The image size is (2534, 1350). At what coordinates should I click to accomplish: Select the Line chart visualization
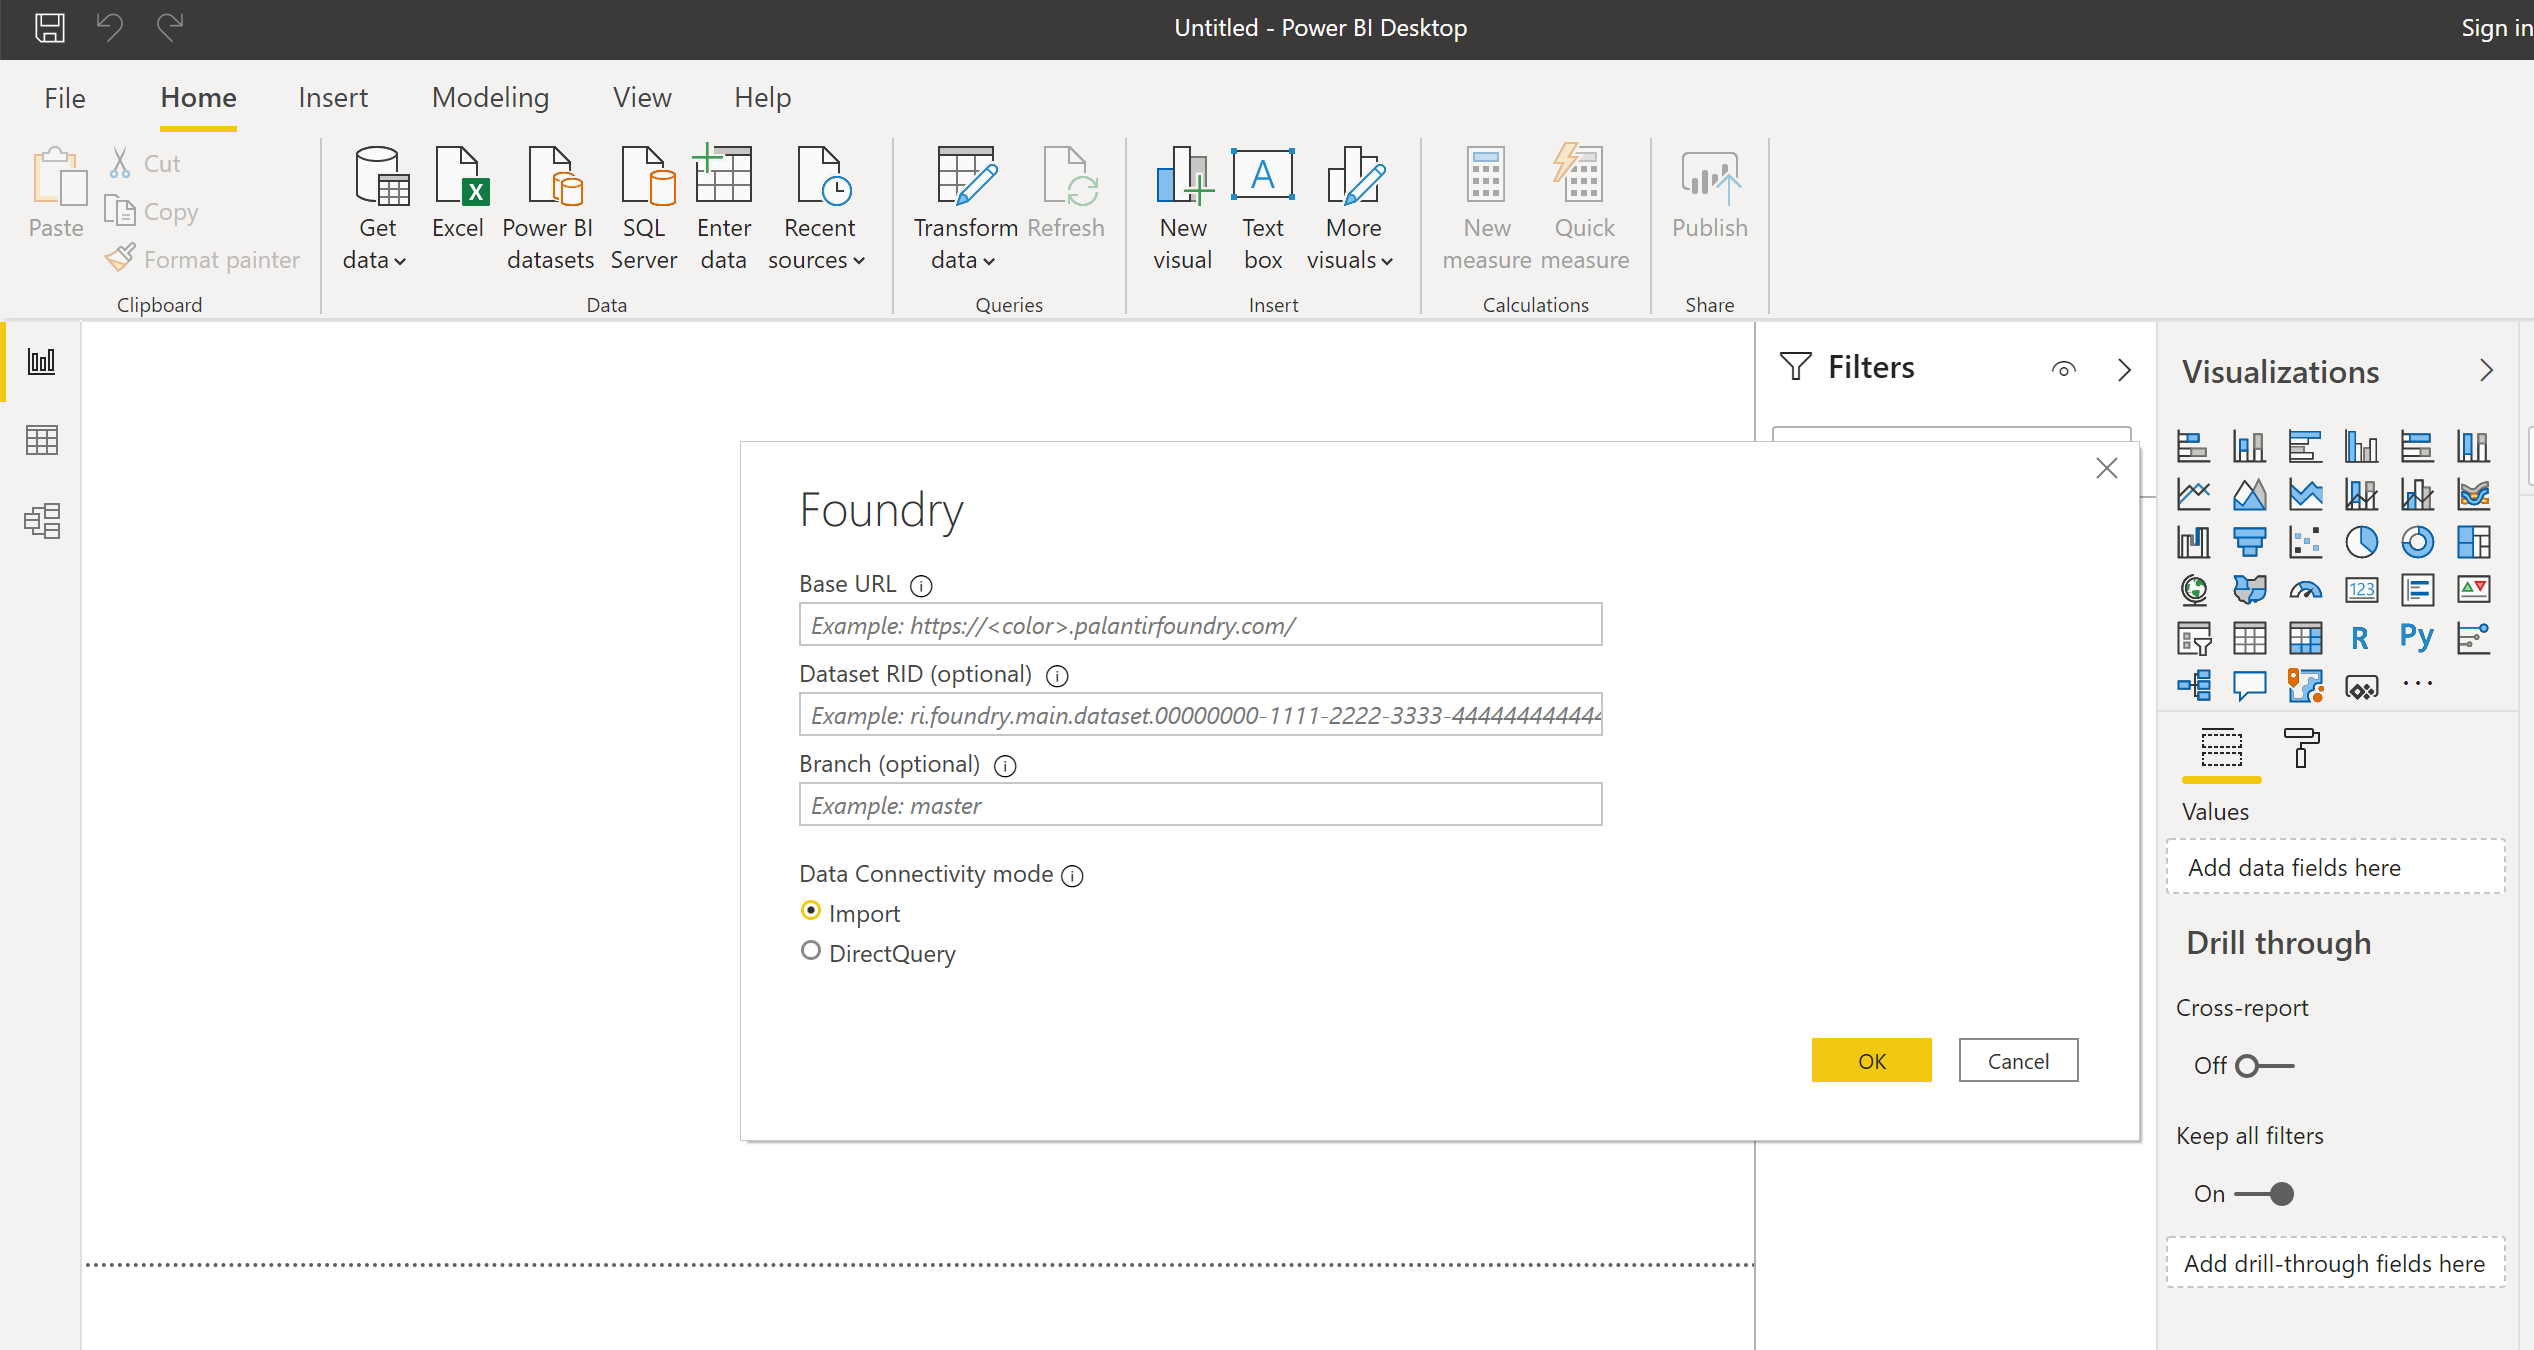tap(2194, 494)
